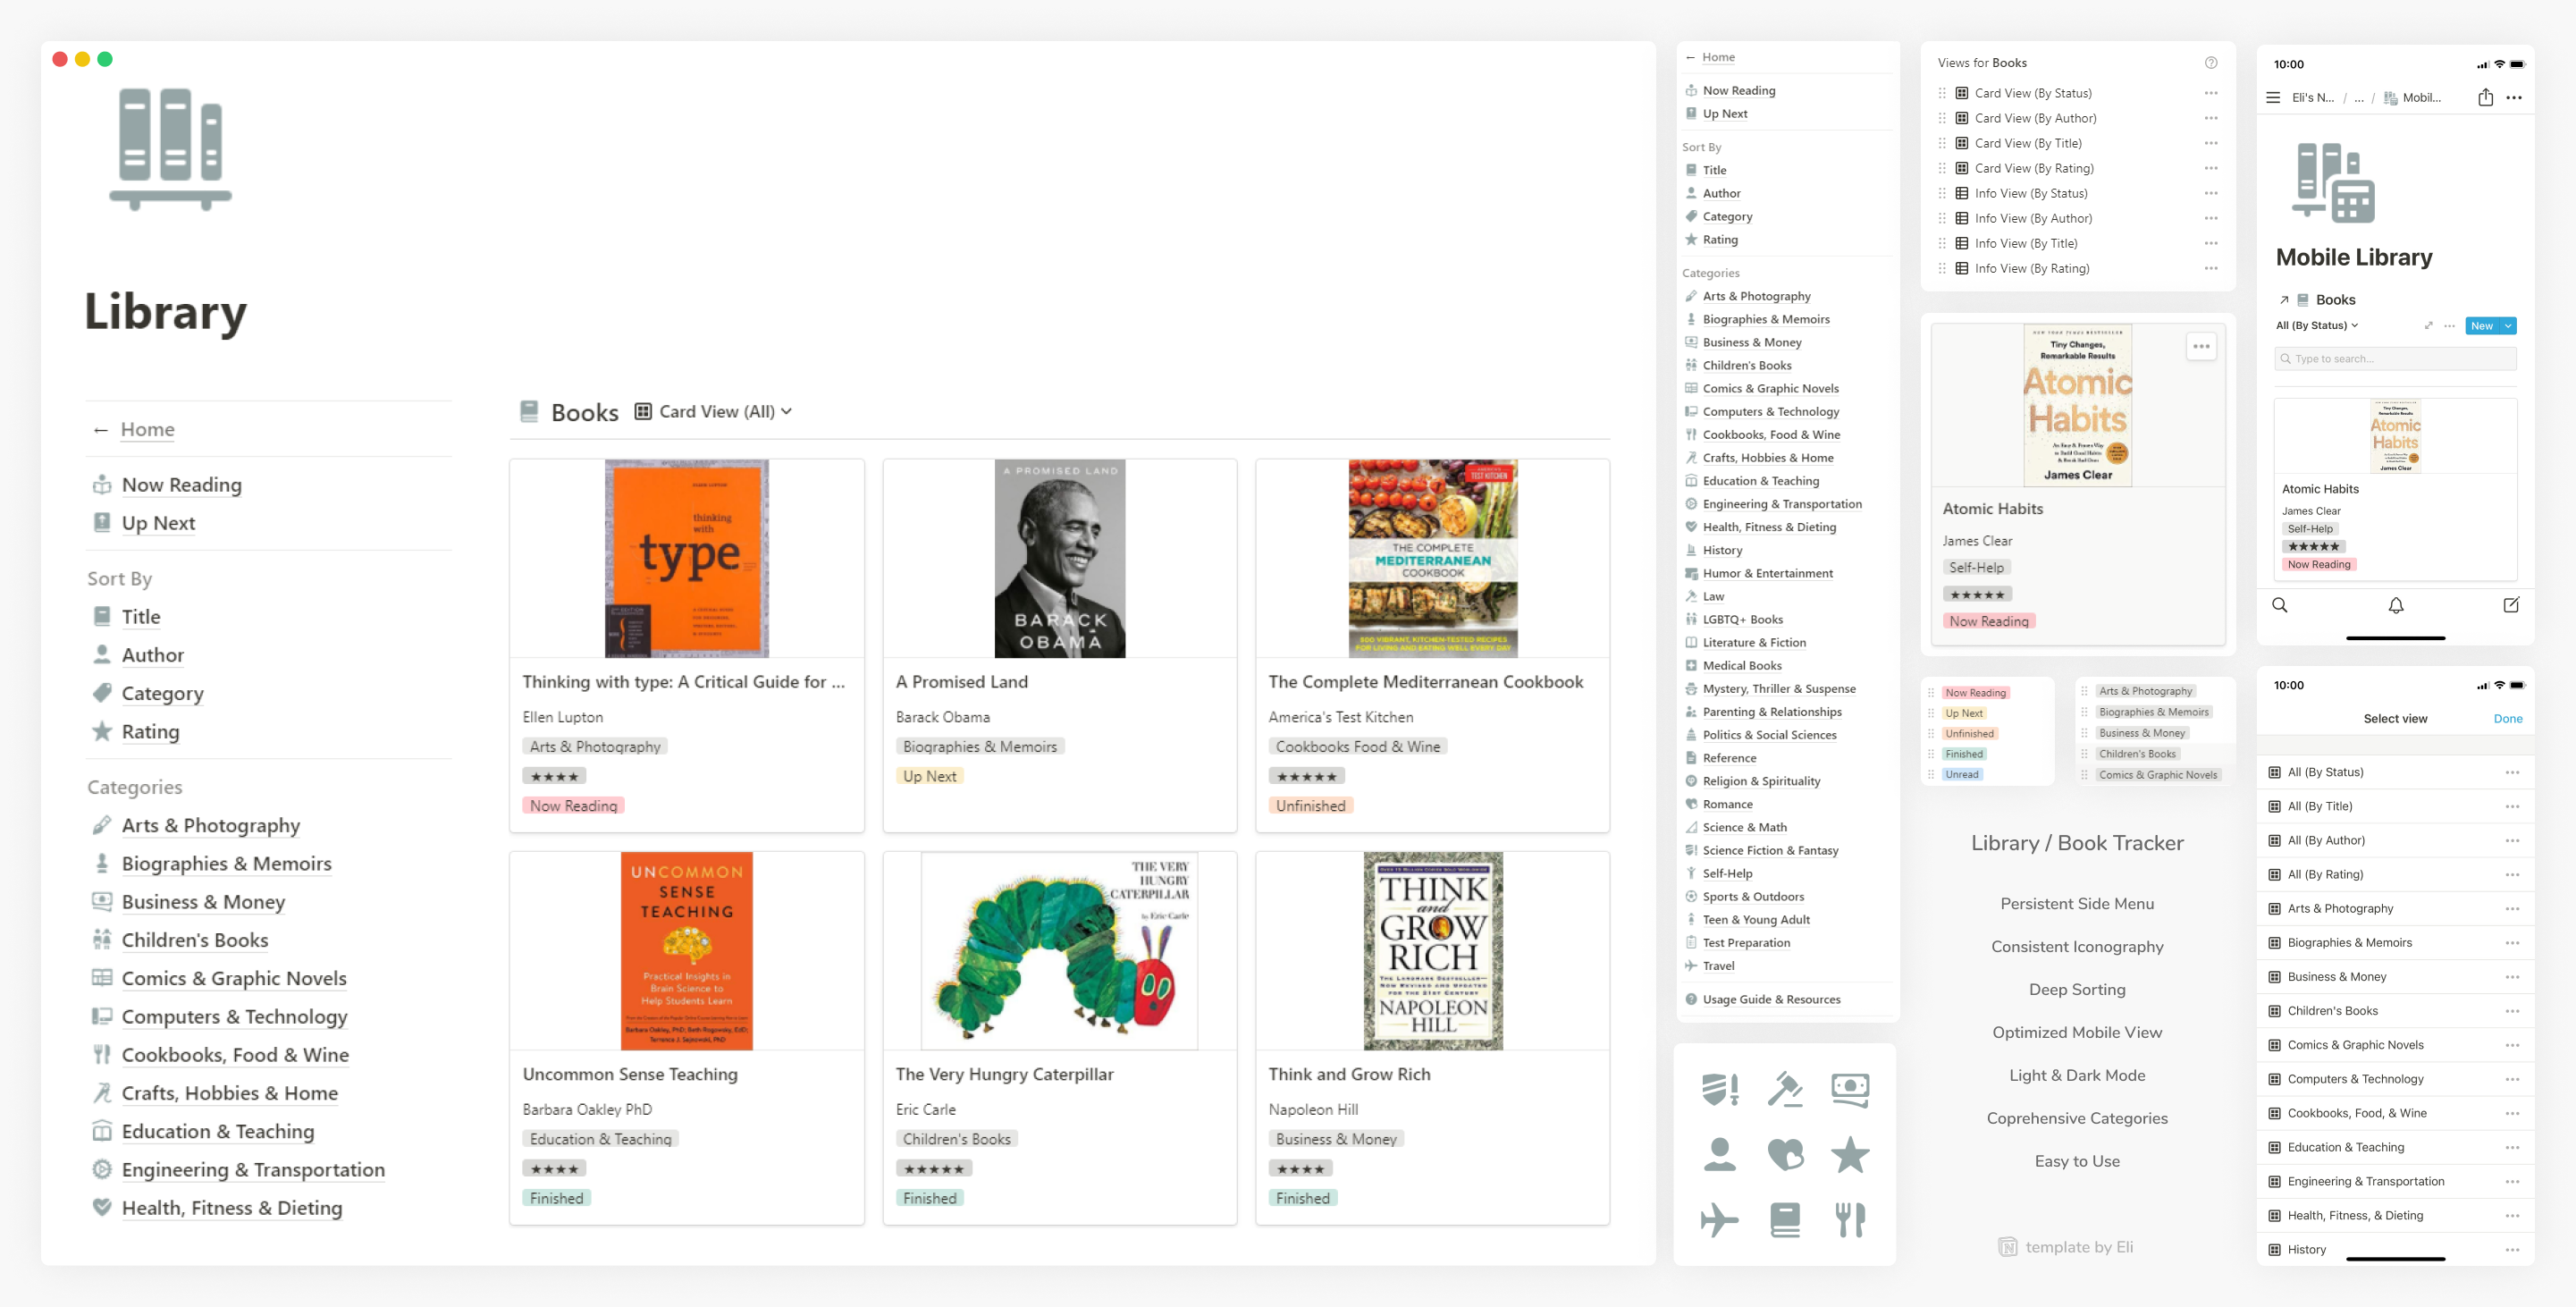Tap the search magnifier in the mobile bottom bar
Viewport: 2576px width, 1307px height.
click(2280, 605)
